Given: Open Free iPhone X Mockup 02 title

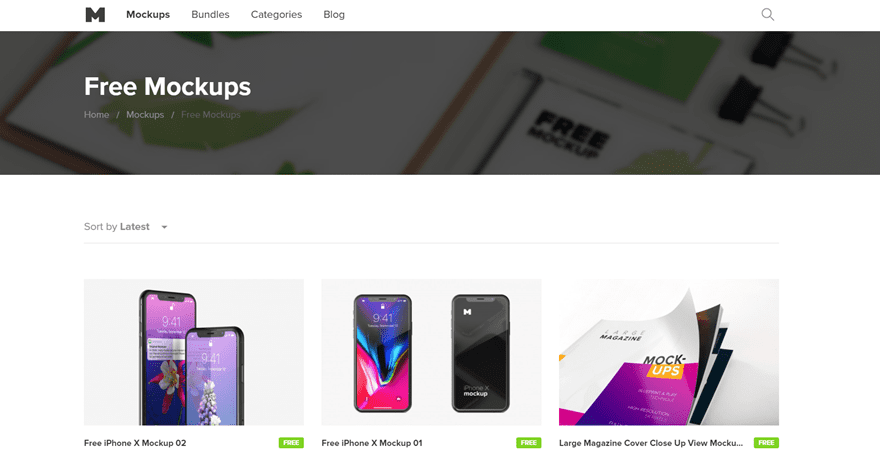Looking at the screenshot, I should coord(135,443).
